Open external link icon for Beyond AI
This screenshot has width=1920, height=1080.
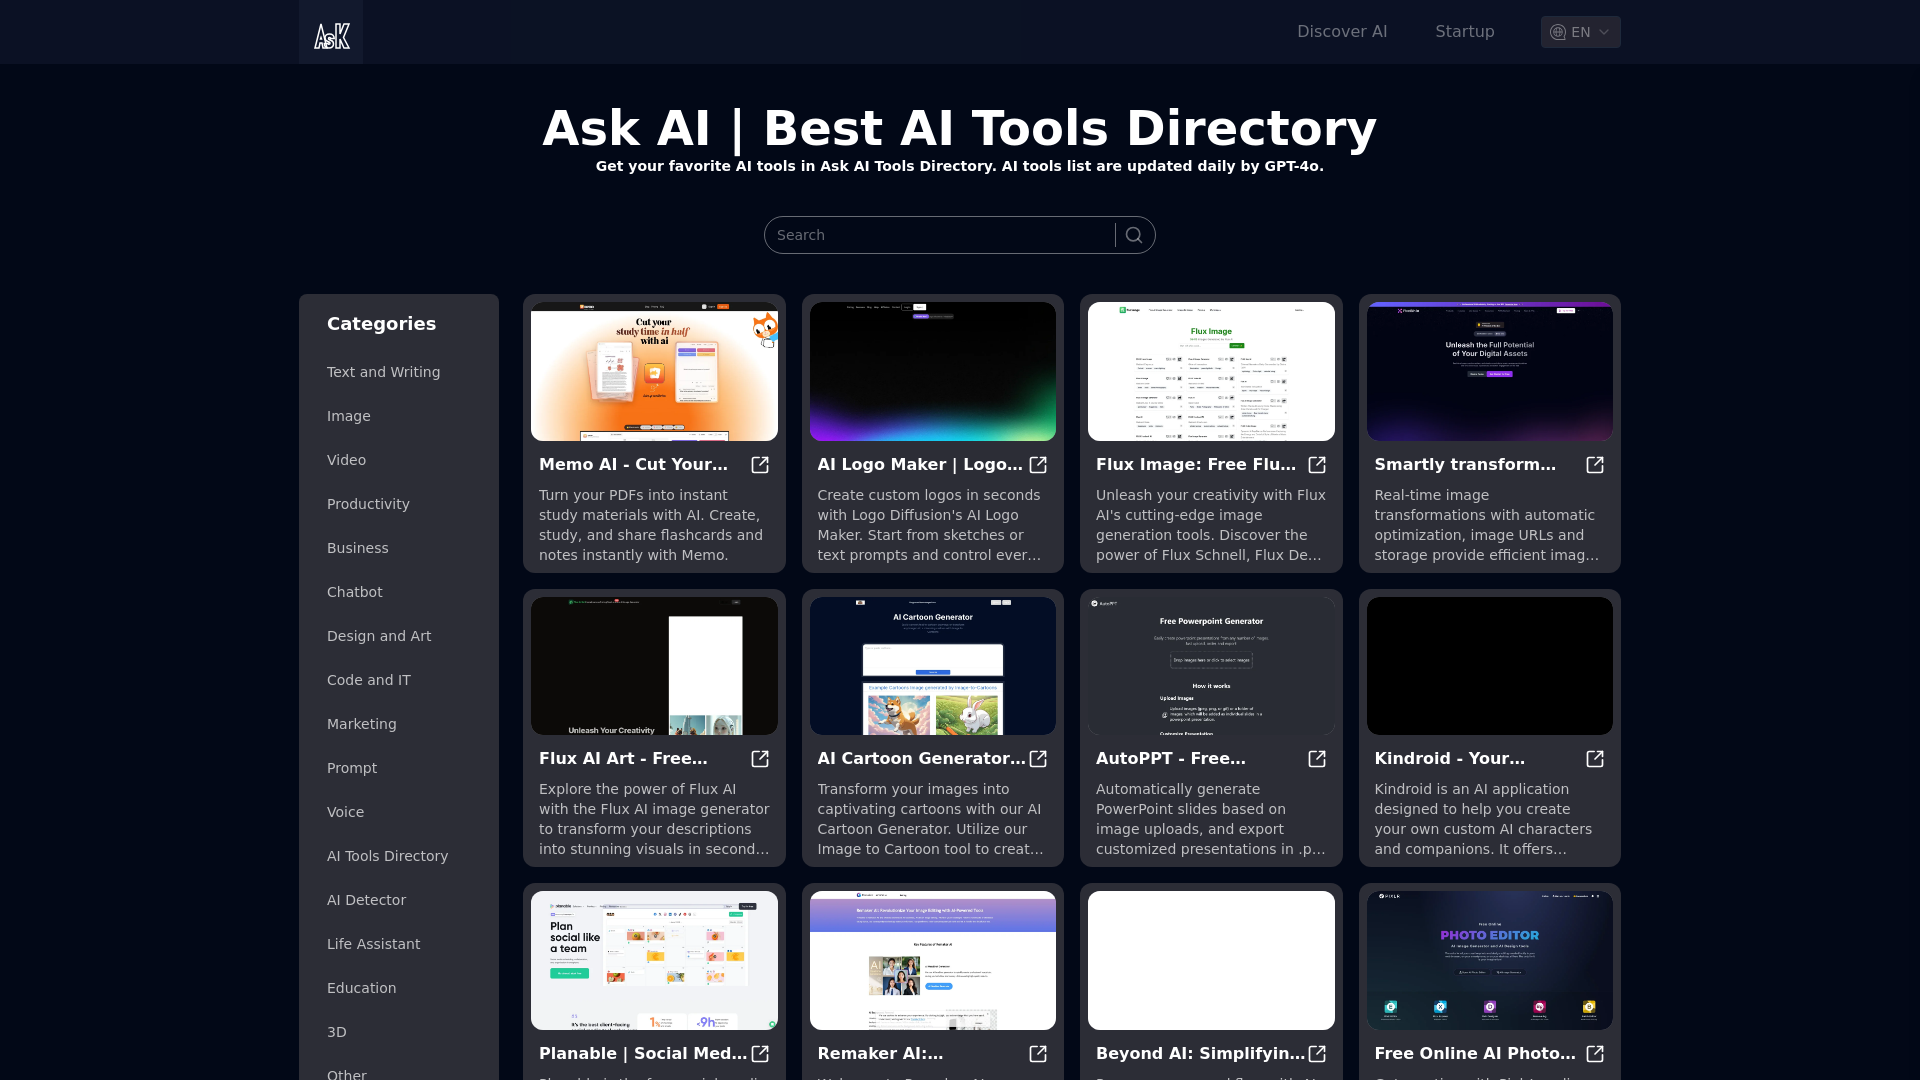[1317, 1054]
